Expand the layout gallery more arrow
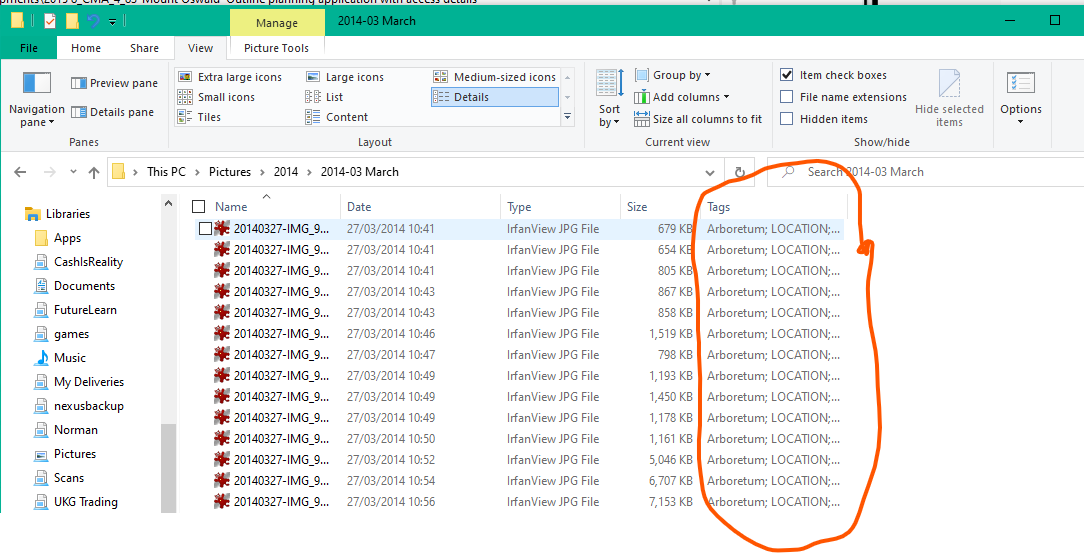This screenshot has height=554, width=1084. click(568, 117)
